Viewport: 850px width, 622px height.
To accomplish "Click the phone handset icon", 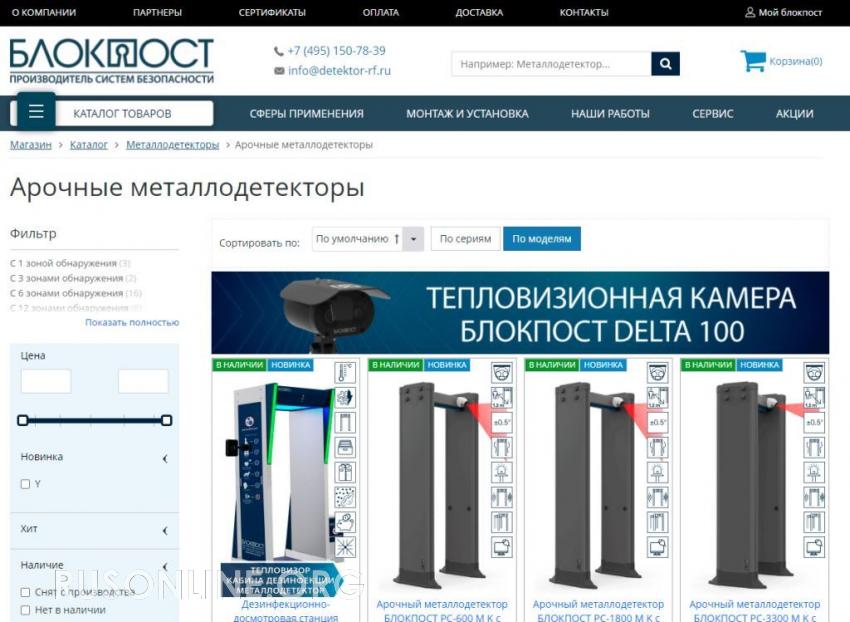I will tap(279, 52).
